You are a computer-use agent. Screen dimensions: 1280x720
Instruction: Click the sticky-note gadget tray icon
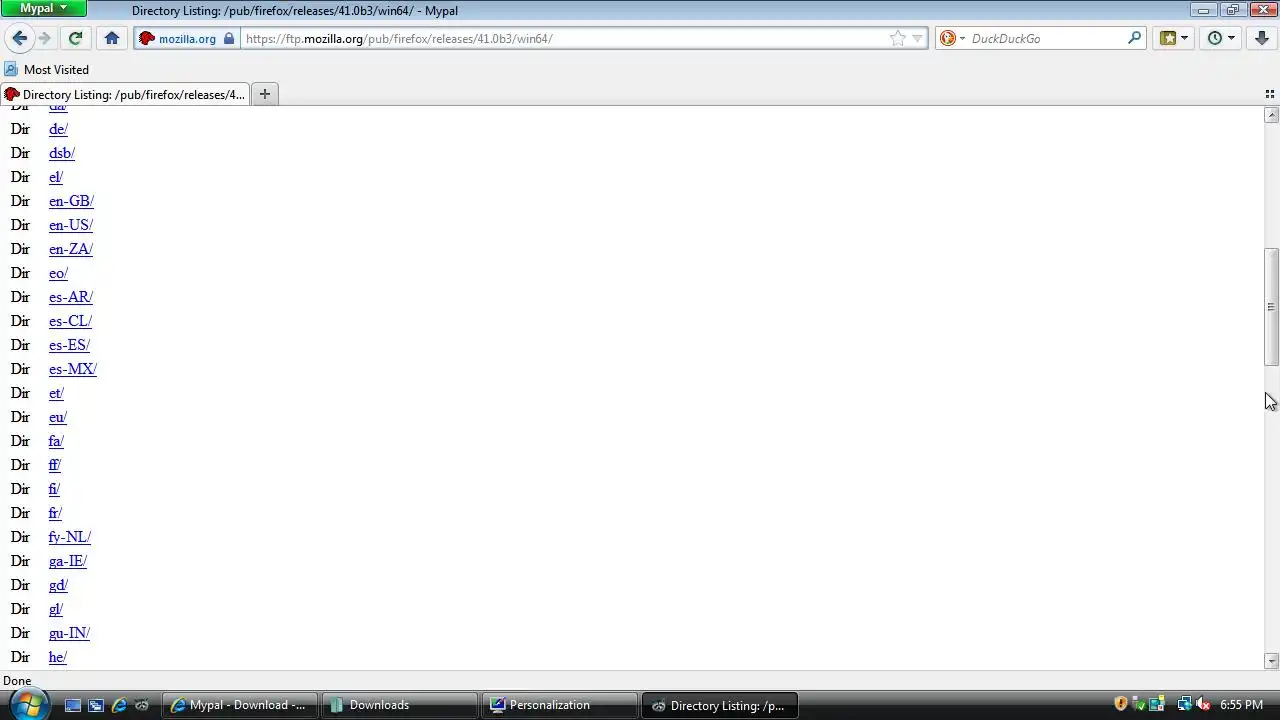tap(1157, 704)
